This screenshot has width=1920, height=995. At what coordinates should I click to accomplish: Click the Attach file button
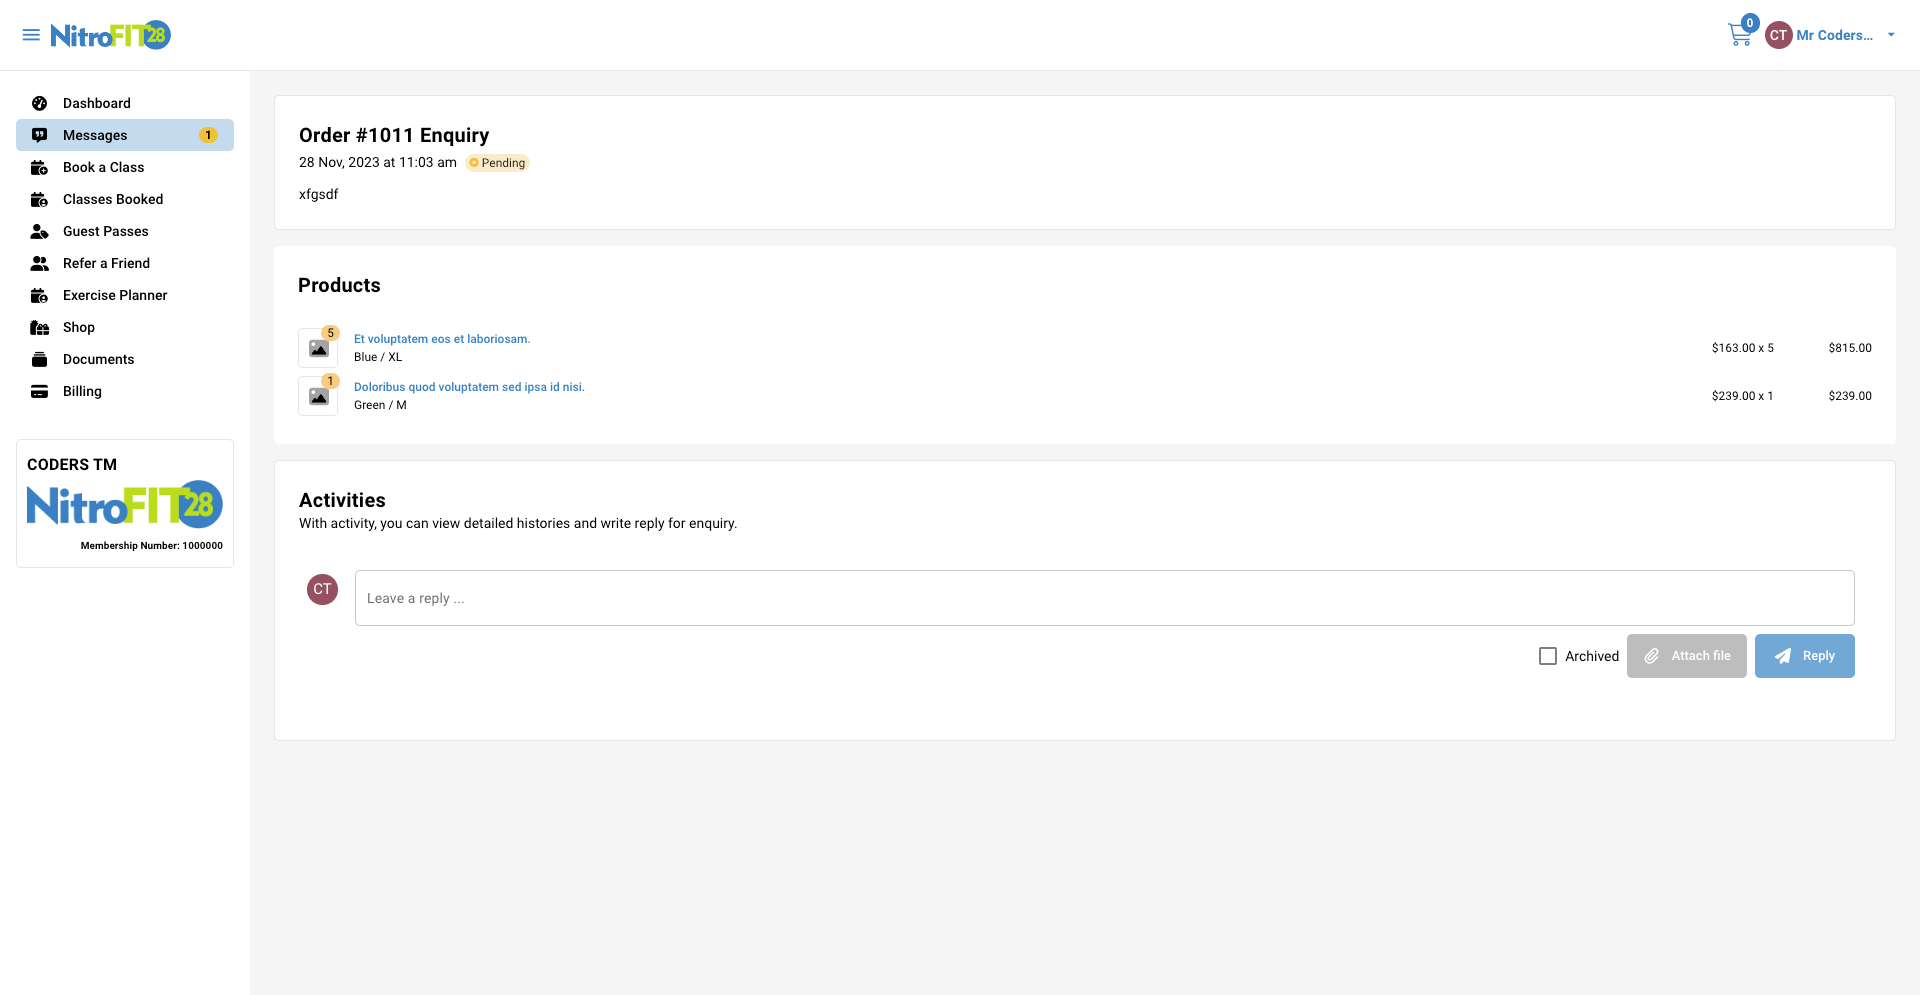[x=1686, y=656]
